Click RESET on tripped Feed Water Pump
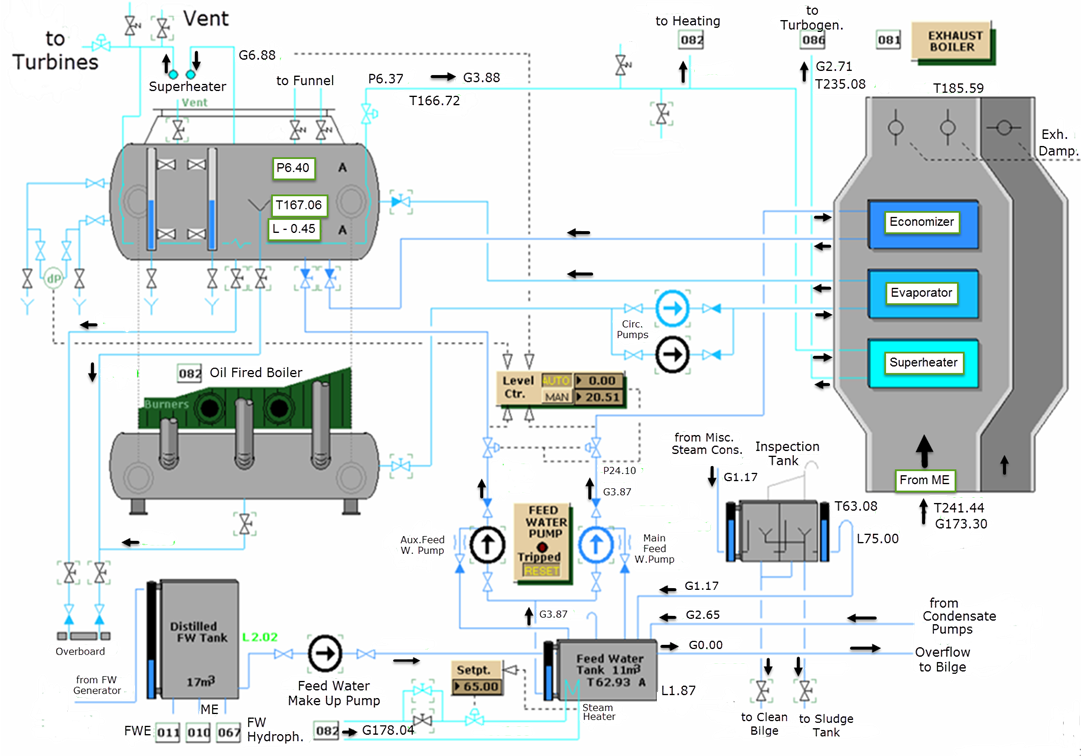The image size is (1081, 756). coord(541,571)
